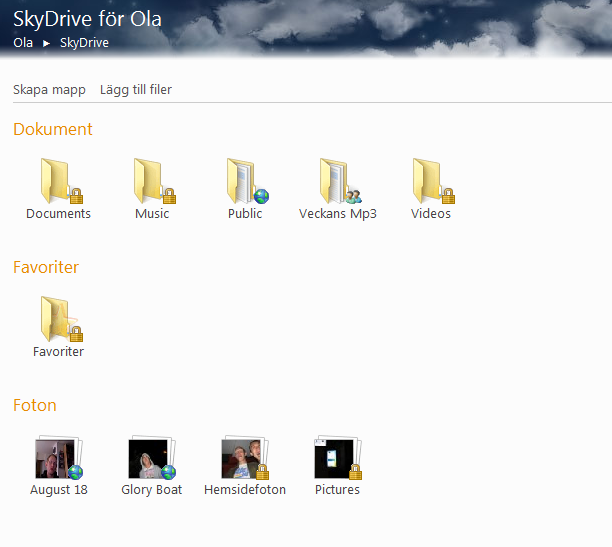Screen dimensions: 612x547
Task: Open the Favoriter star folder icon
Action: pyautogui.click(x=61, y=319)
